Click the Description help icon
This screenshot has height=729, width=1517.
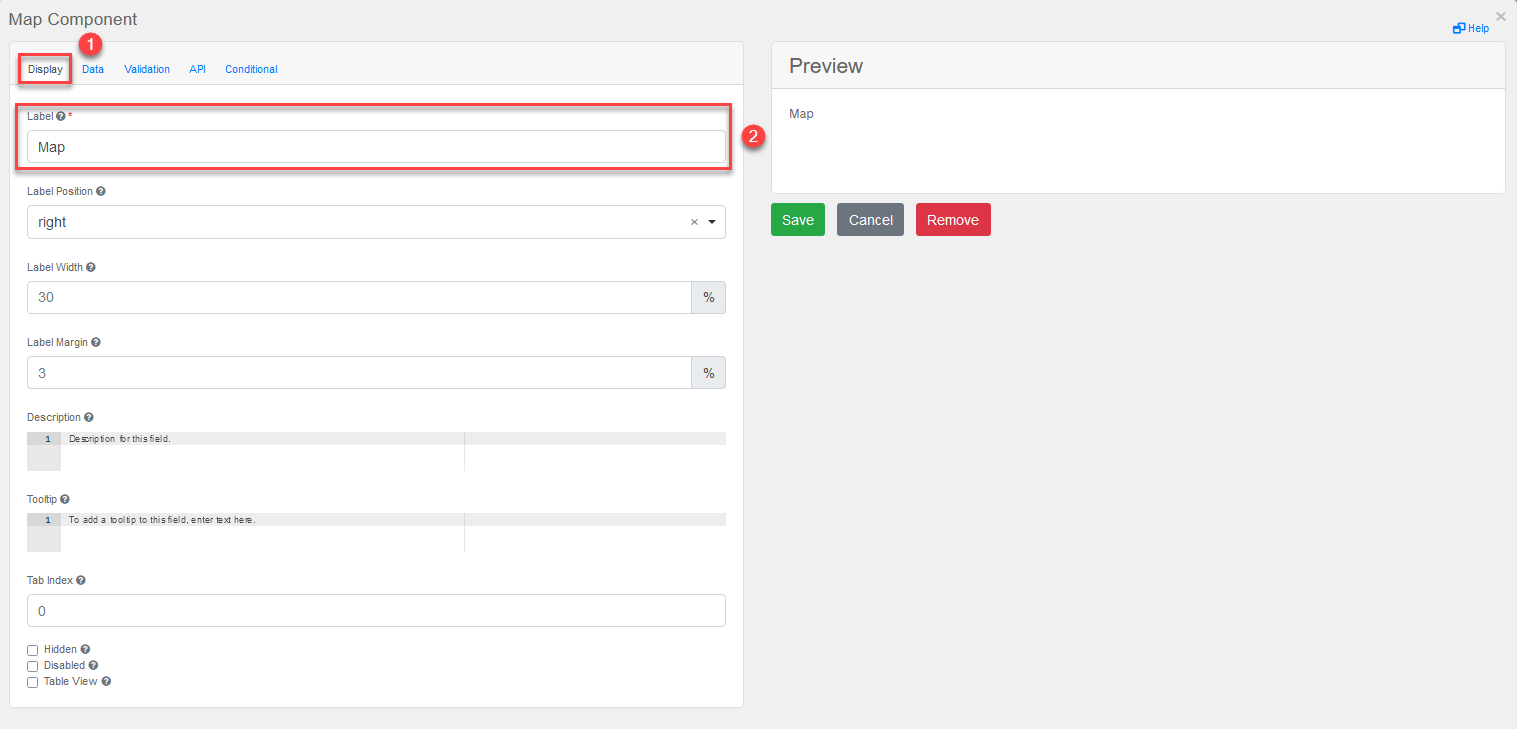(89, 417)
